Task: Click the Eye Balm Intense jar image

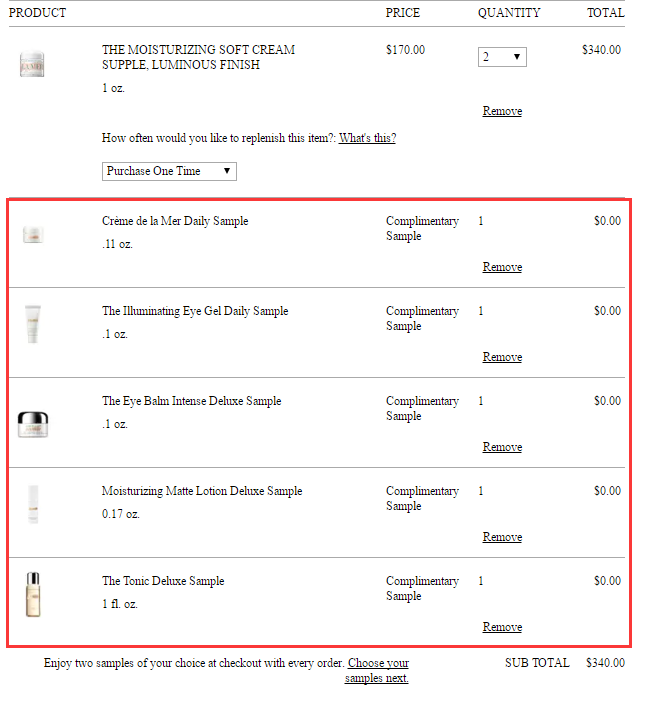Action: [33, 424]
